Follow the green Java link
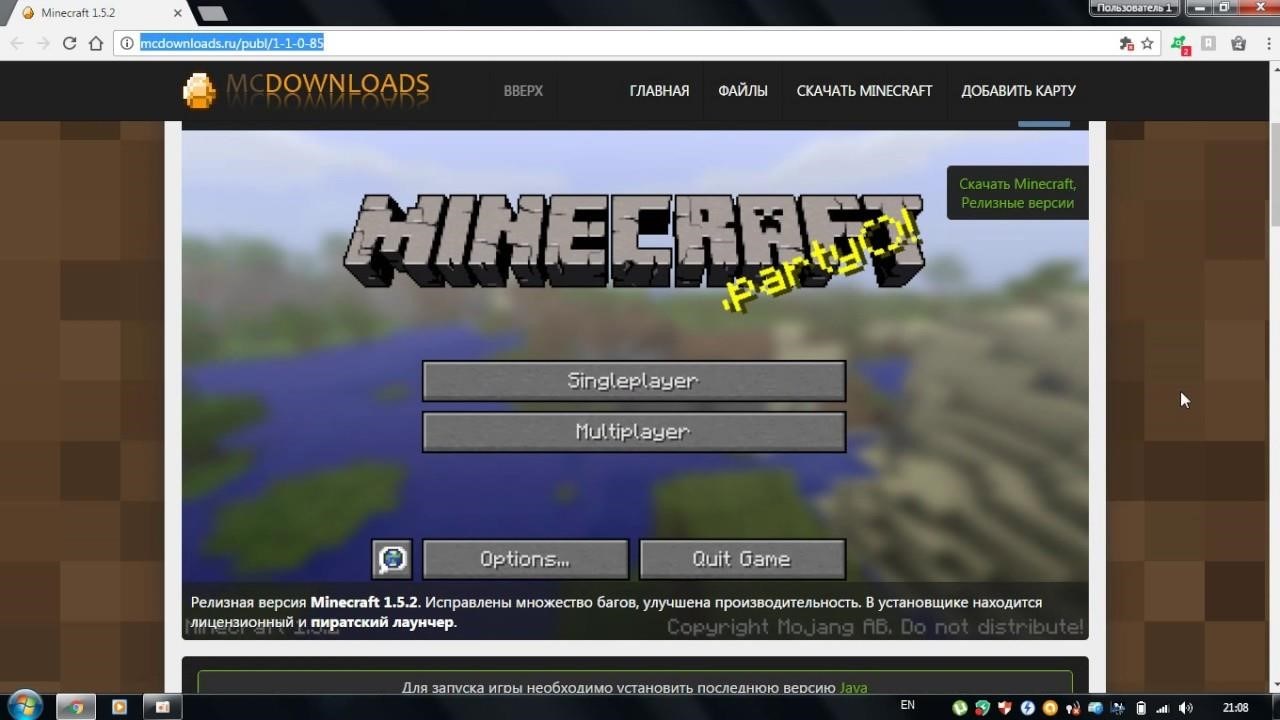Image resolution: width=1280 pixels, height=720 pixels. pos(853,688)
